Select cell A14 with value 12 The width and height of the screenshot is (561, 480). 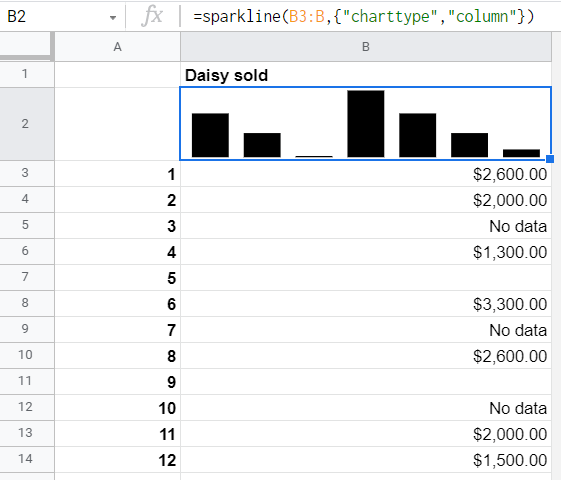(x=117, y=459)
